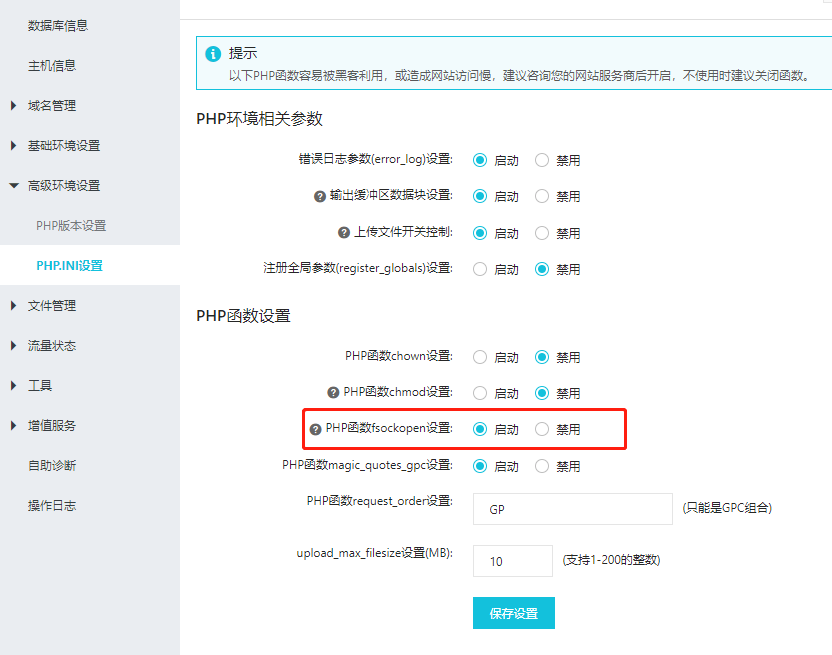Click the 工具 sidebar label
Image resolution: width=832 pixels, height=655 pixels.
pyautogui.click(x=40, y=385)
